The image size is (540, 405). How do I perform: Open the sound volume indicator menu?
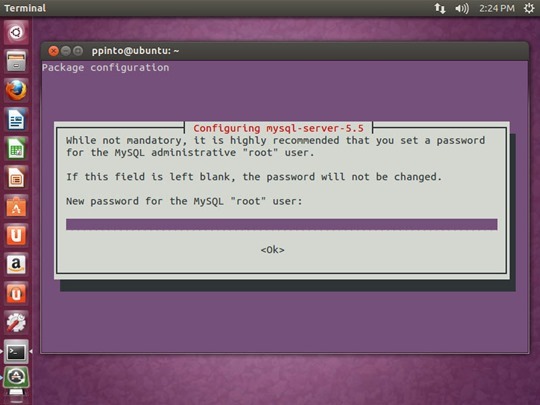coord(462,8)
